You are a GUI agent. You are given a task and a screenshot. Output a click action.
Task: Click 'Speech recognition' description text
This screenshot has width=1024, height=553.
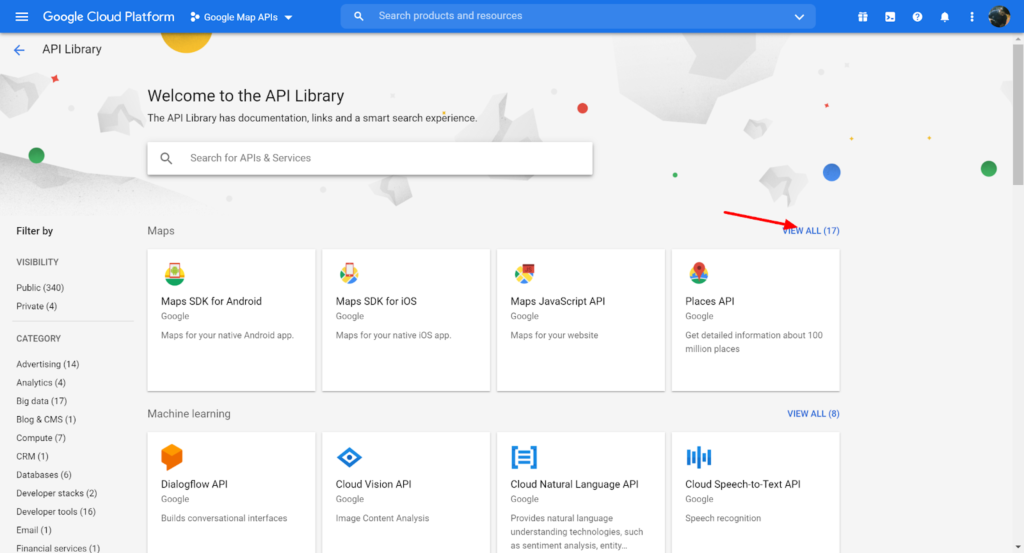723,518
